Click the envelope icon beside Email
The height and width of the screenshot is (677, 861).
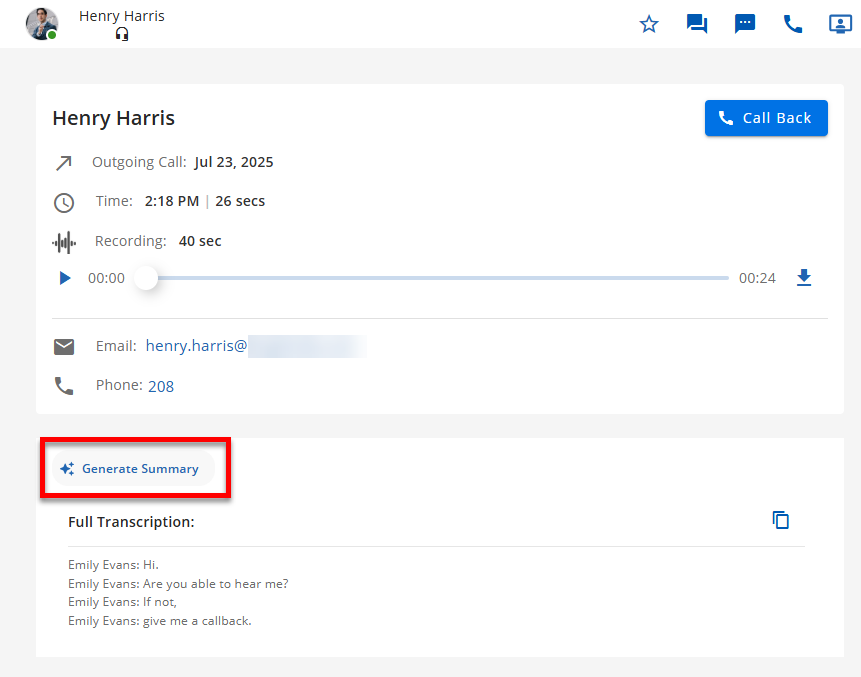click(64, 347)
